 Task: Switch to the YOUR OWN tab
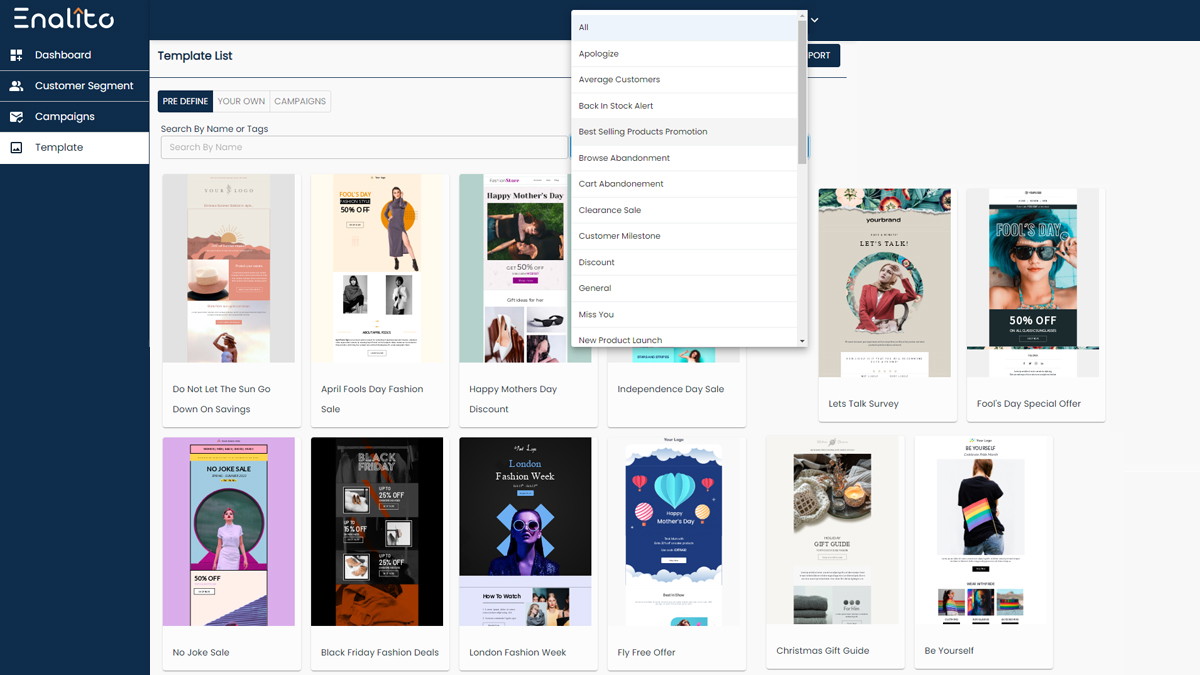click(242, 101)
